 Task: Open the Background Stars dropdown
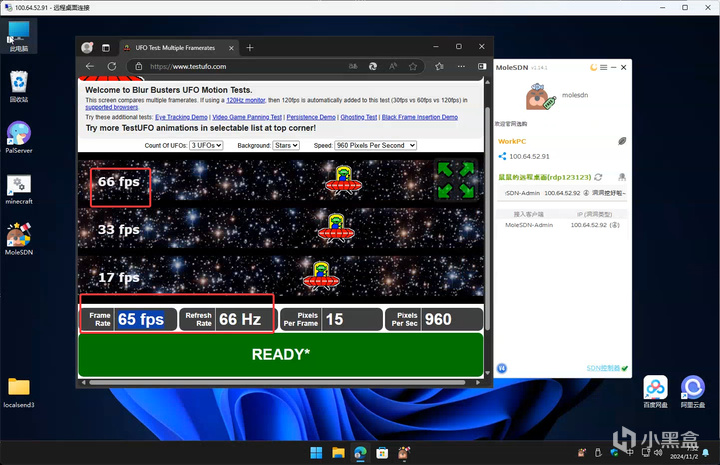286,145
